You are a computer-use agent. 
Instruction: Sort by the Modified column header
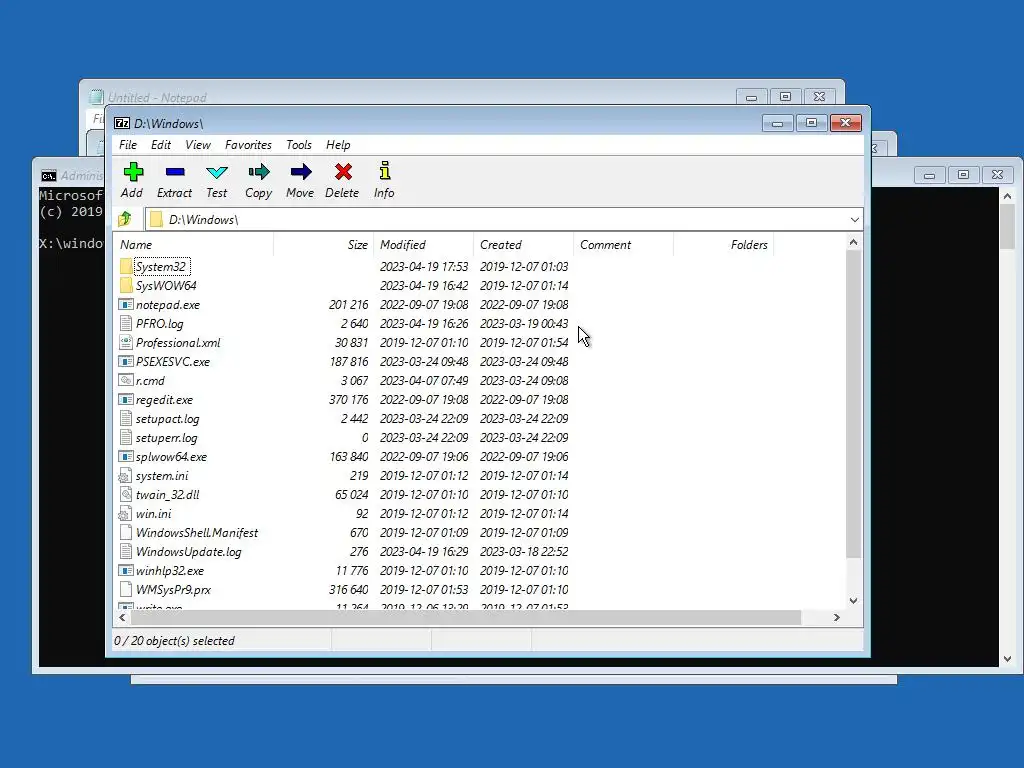click(x=424, y=245)
